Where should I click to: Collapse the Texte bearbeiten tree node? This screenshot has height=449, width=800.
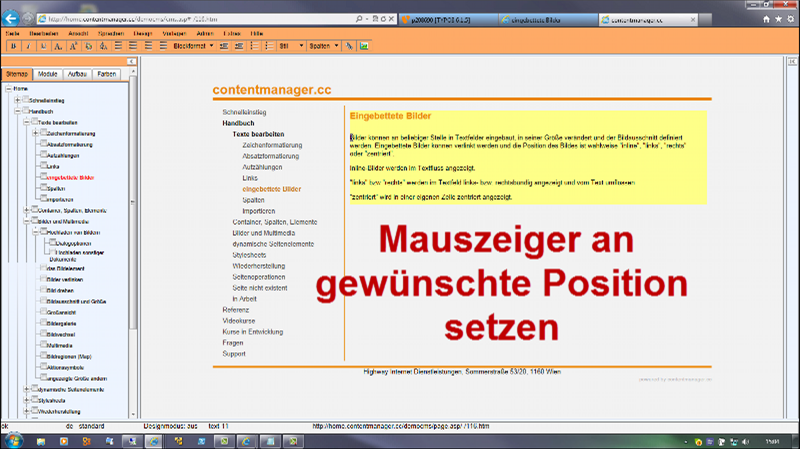click(27, 122)
